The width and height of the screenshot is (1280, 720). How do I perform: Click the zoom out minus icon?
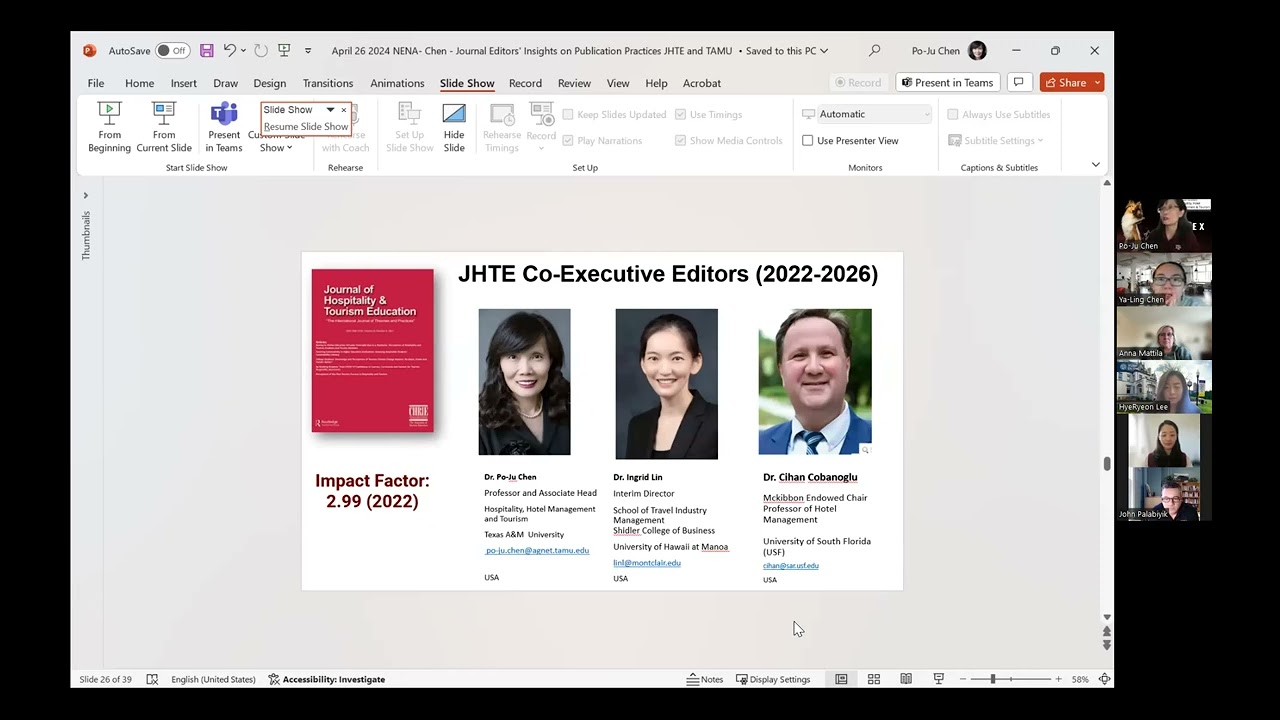(x=963, y=679)
